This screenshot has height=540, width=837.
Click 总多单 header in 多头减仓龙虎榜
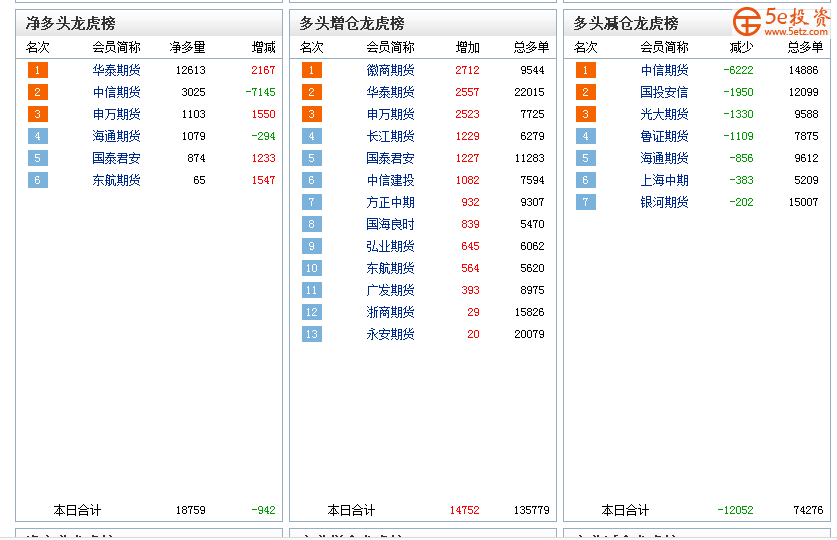pos(806,47)
